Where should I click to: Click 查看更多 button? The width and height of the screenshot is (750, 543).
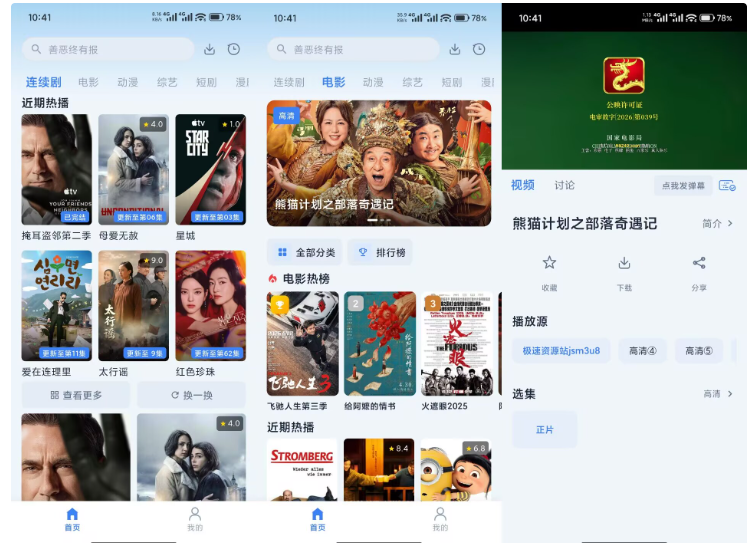[76, 395]
